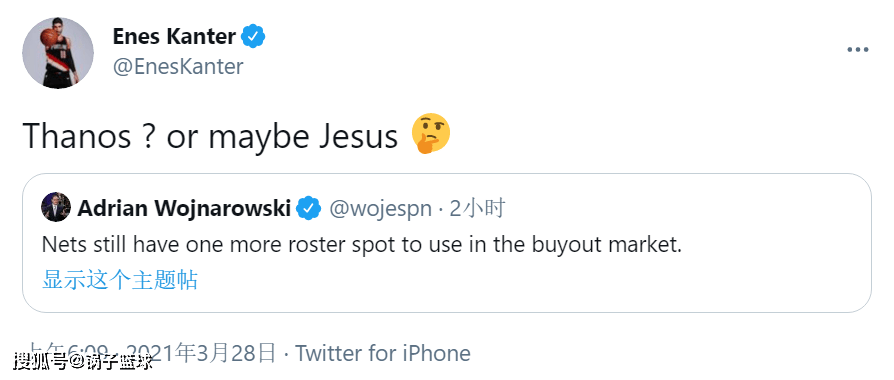Image resolution: width=894 pixels, height=380 pixels.
Task: Open the @EnesKanter handle link
Action: [178, 67]
